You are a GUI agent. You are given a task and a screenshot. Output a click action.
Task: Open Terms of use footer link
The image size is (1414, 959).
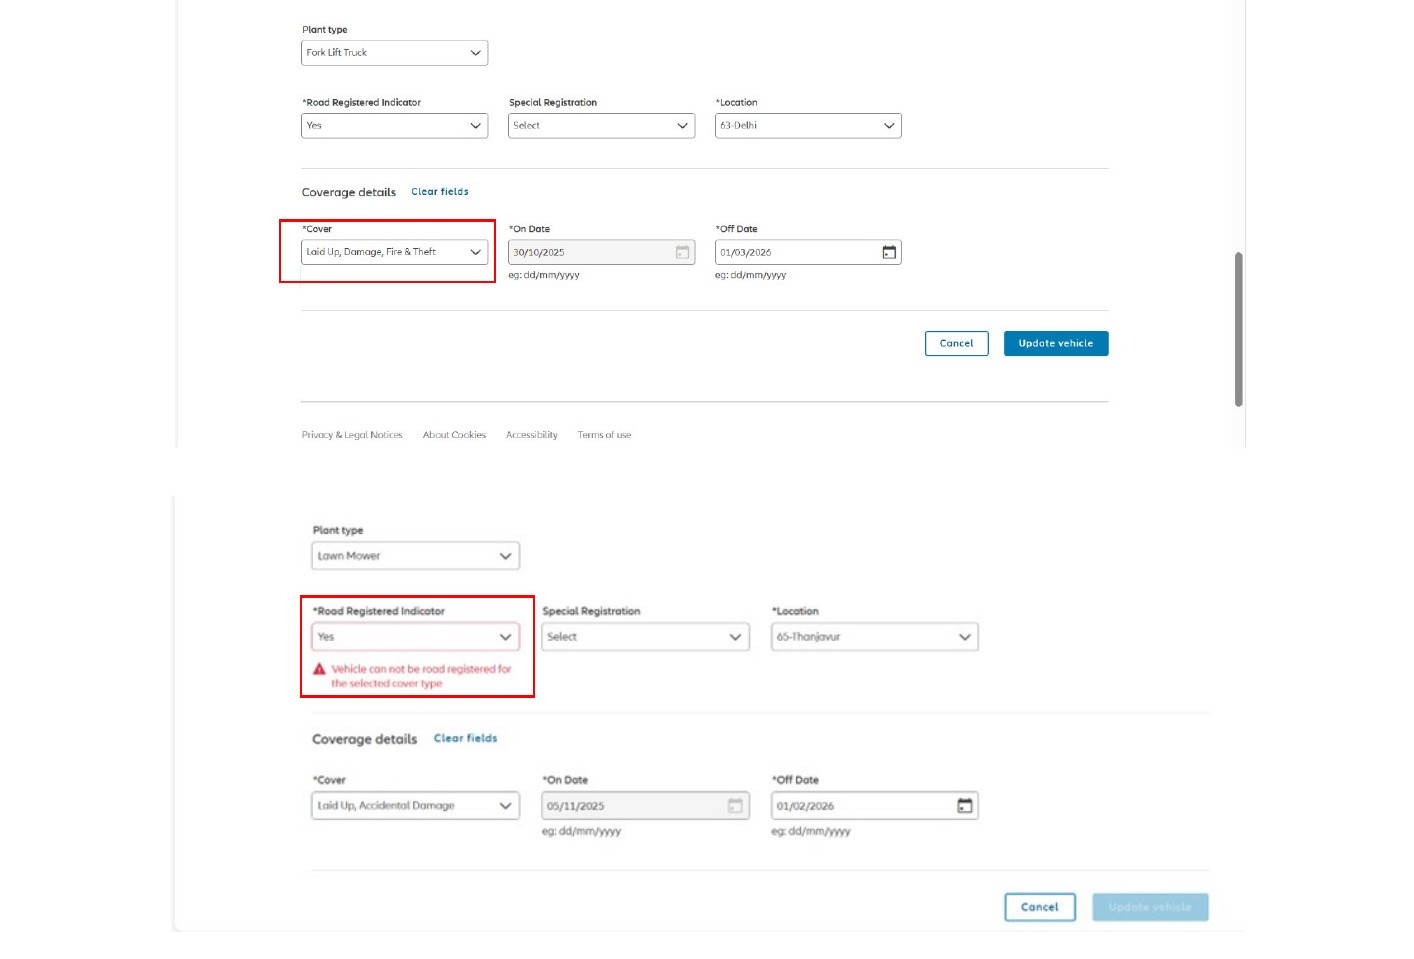coord(604,435)
